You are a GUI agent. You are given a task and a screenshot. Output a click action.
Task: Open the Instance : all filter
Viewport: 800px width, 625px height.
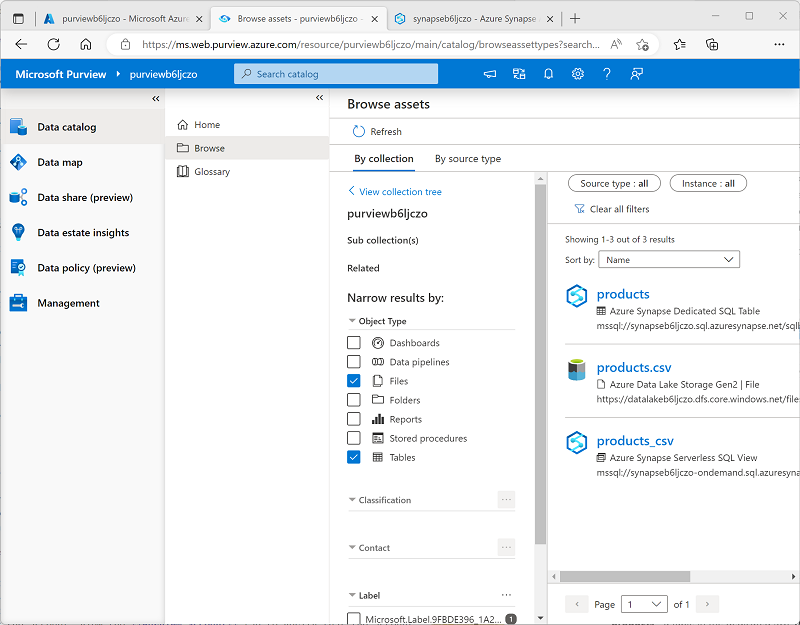(x=708, y=184)
